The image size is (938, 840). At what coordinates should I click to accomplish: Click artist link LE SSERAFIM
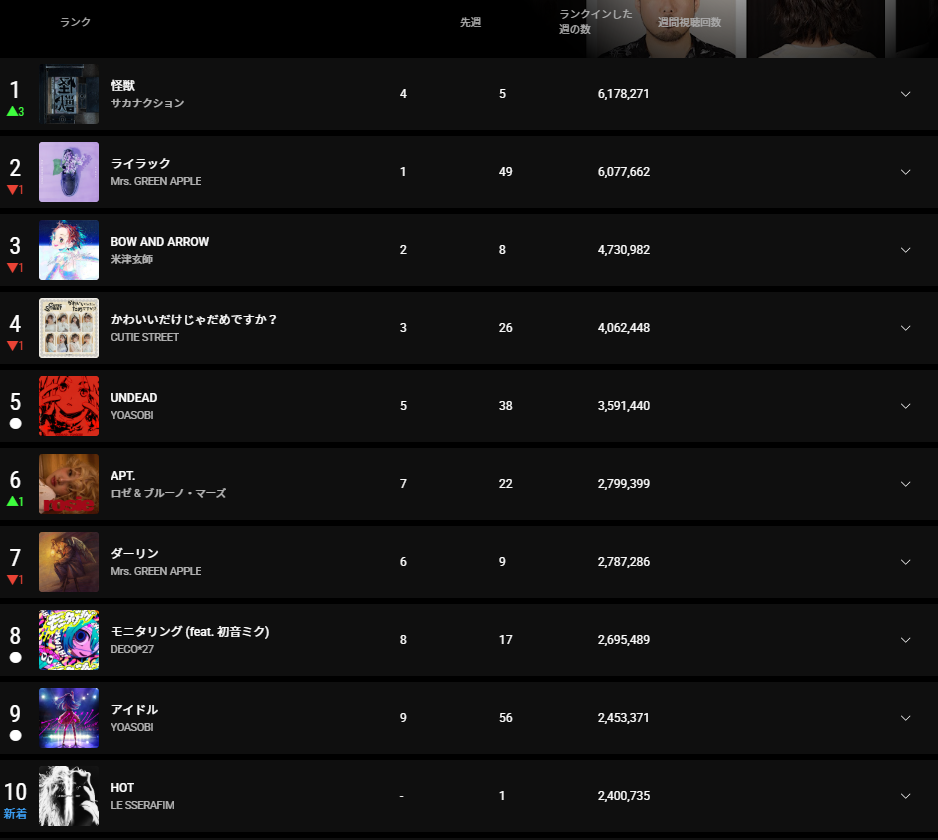[142, 805]
